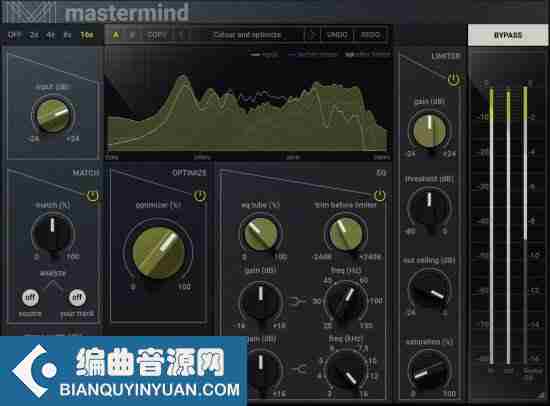The image size is (550, 406).
Task: Click the input (dB) knob
Action: 53,115
